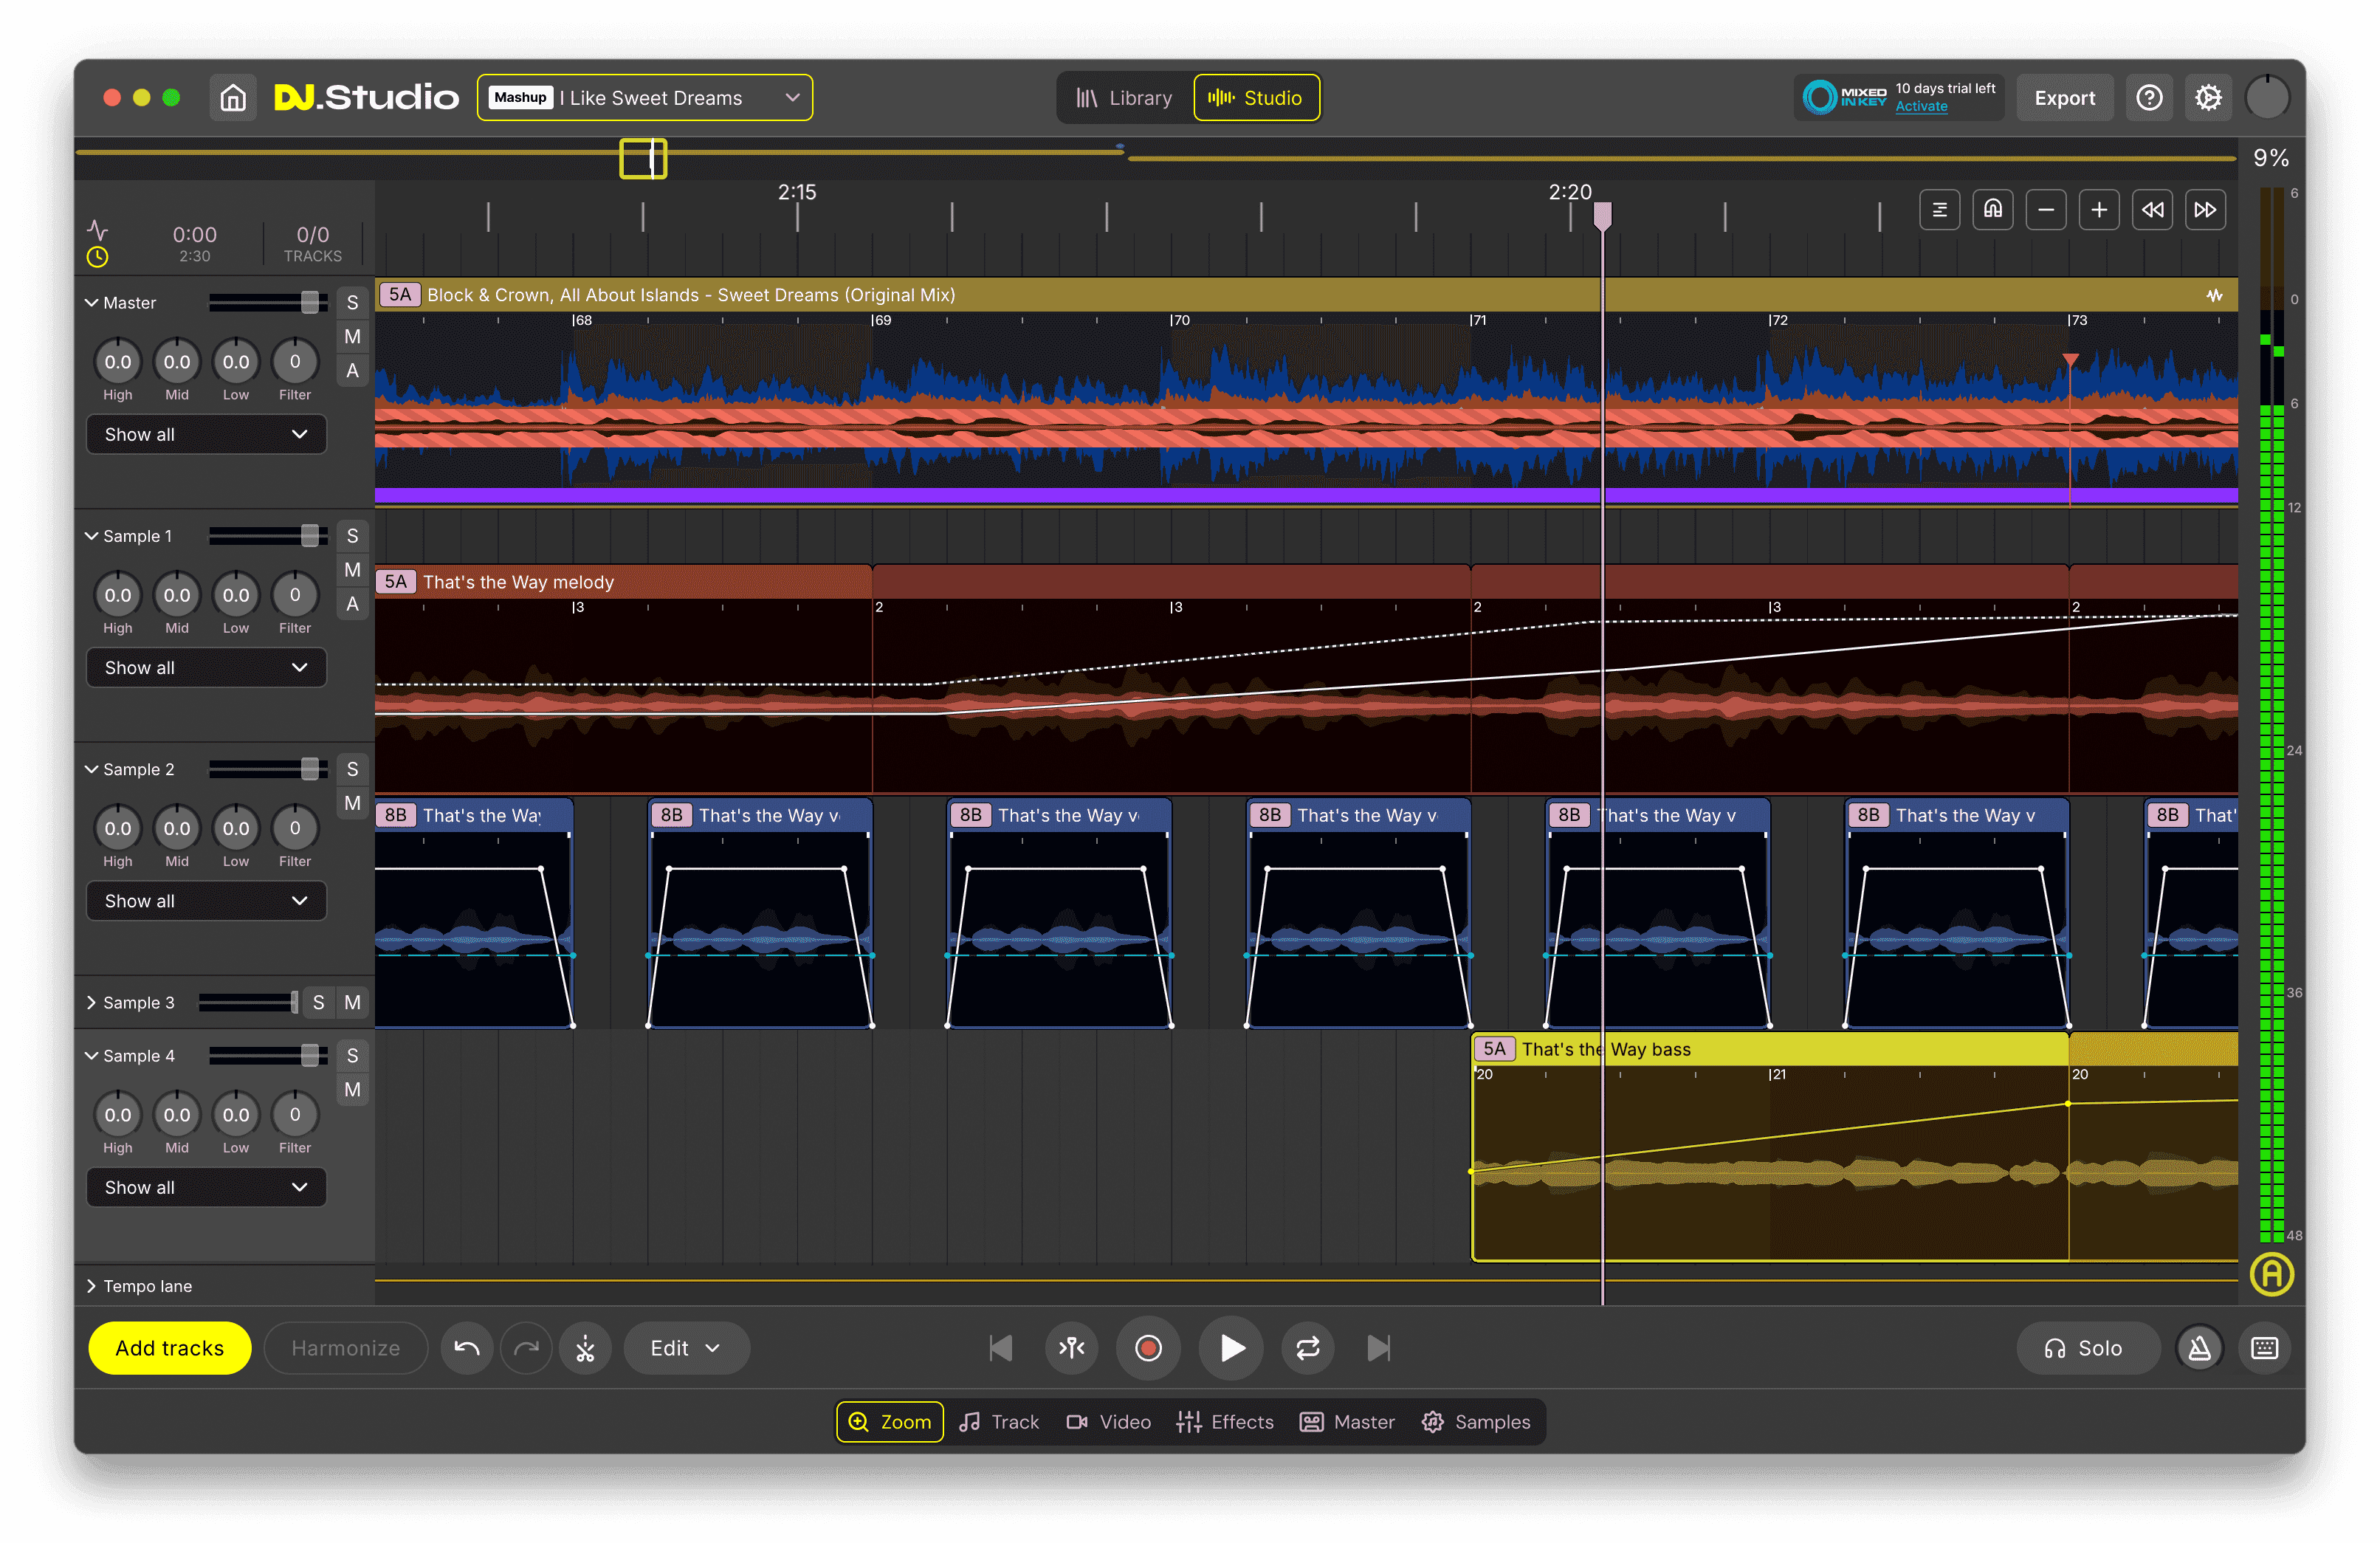The image size is (2380, 1543).
Task: Solo the Sample 1 channel
Action: 352,536
